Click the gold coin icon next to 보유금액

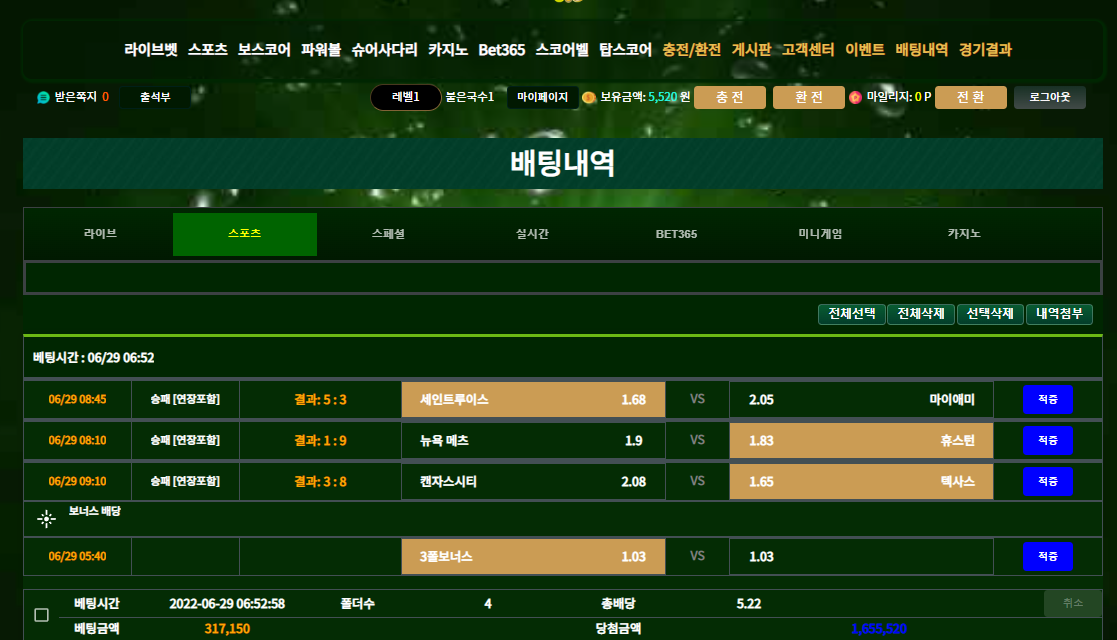click(589, 98)
